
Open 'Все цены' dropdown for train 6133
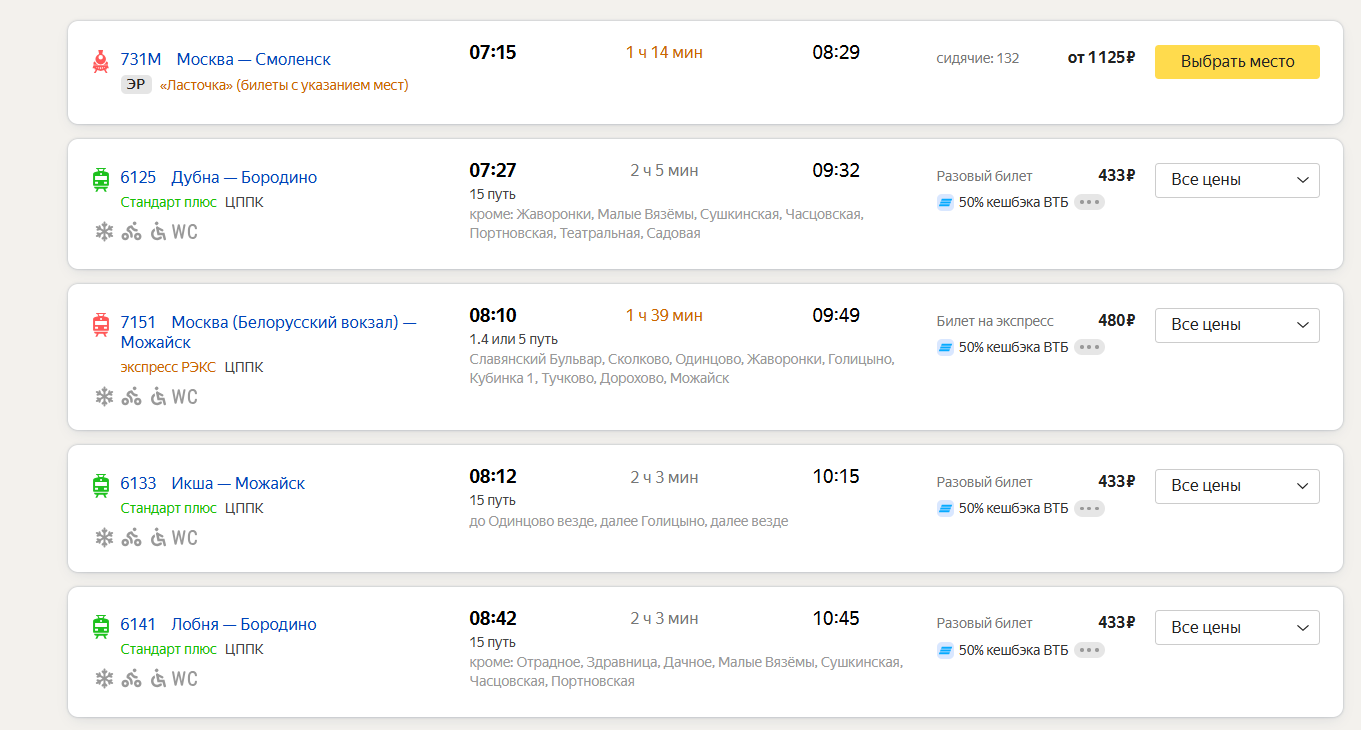click(1237, 486)
